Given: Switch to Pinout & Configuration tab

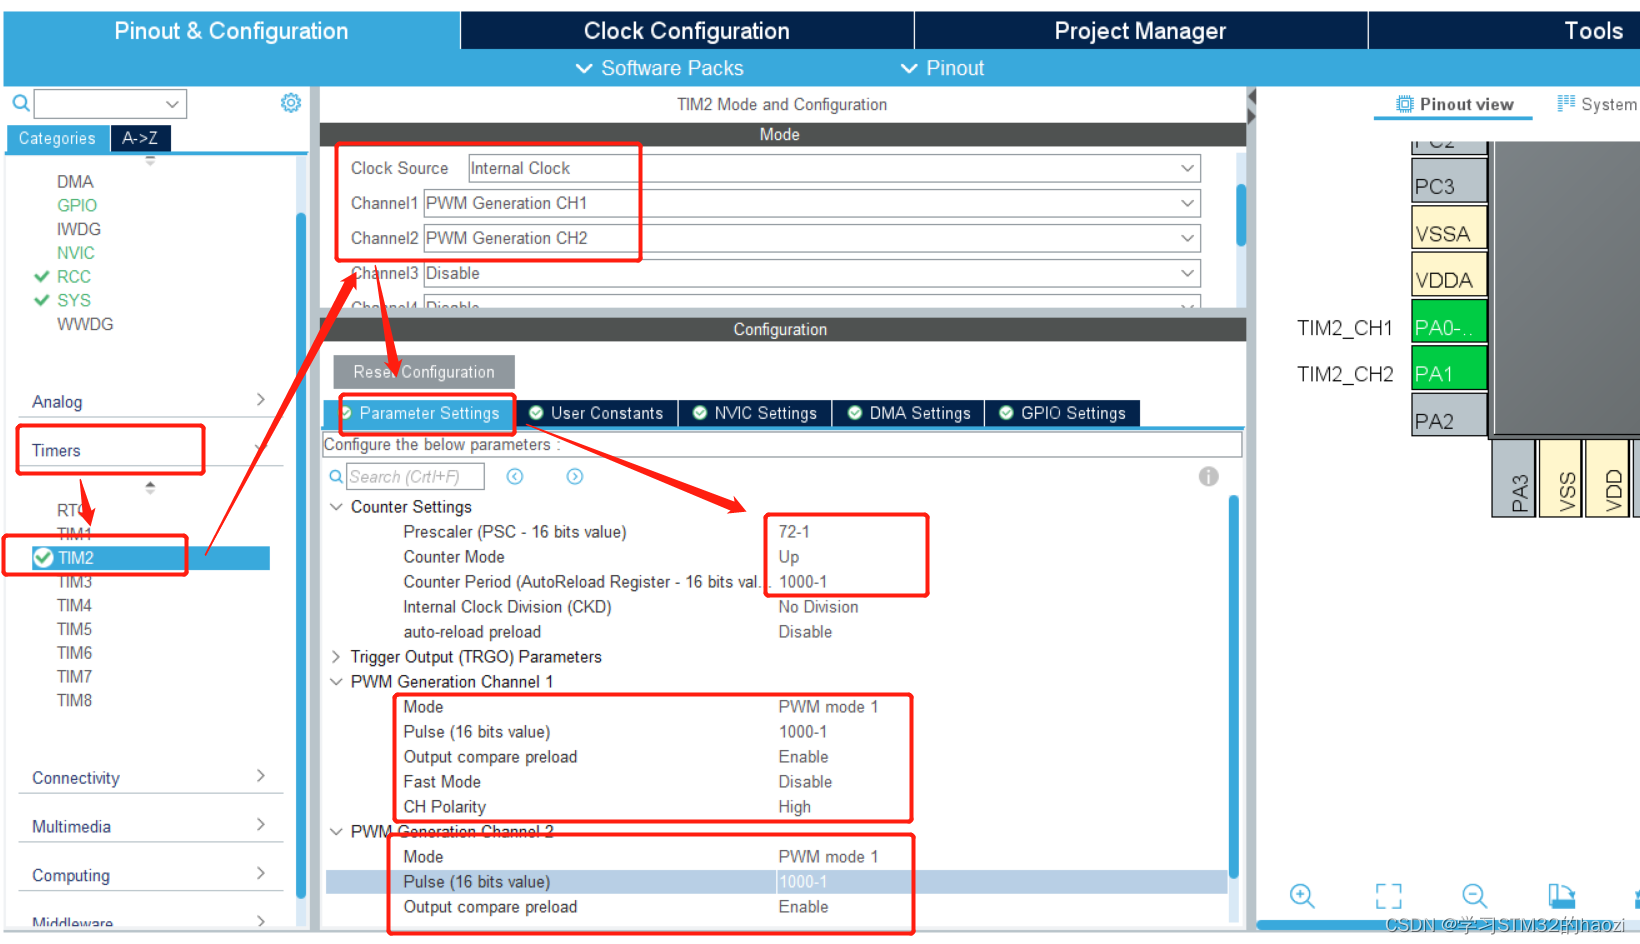Looking at the screenshot, I should click(x=231, y=31).
